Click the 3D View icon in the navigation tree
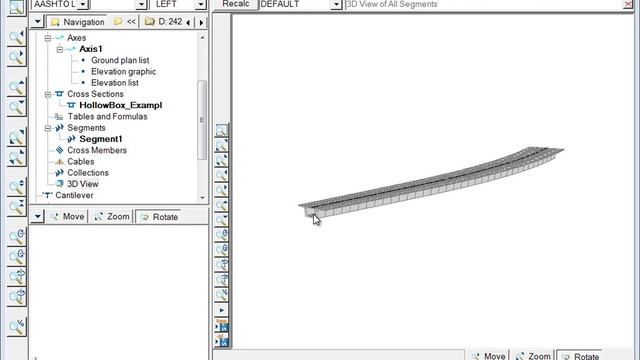The height and width of the screenshot is (360, 640). pos(60,184)
